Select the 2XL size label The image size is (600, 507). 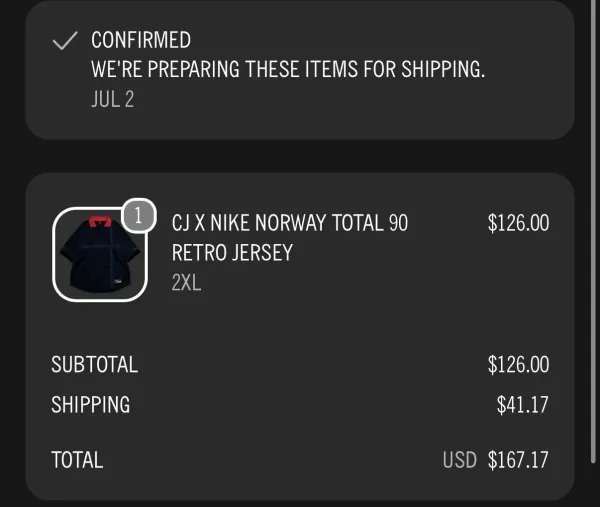[x=186, y=283]
